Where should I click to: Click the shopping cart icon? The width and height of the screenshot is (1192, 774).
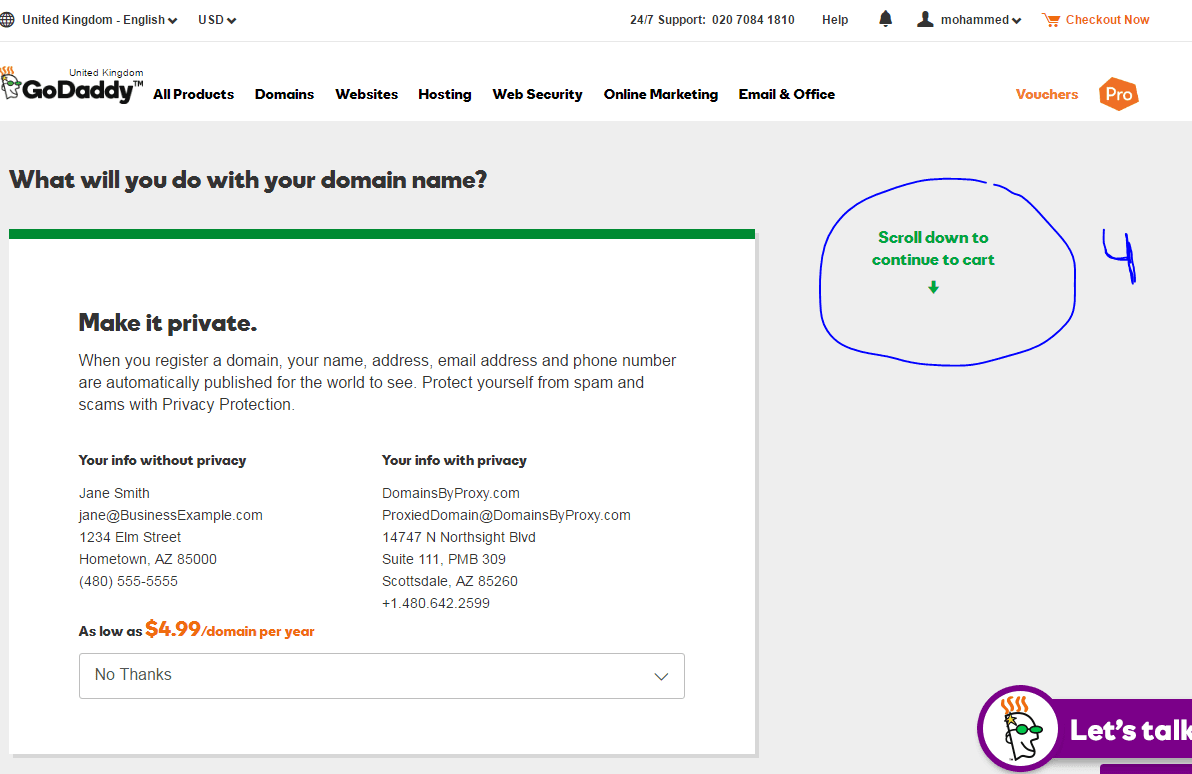click(x=1050, y=19)
